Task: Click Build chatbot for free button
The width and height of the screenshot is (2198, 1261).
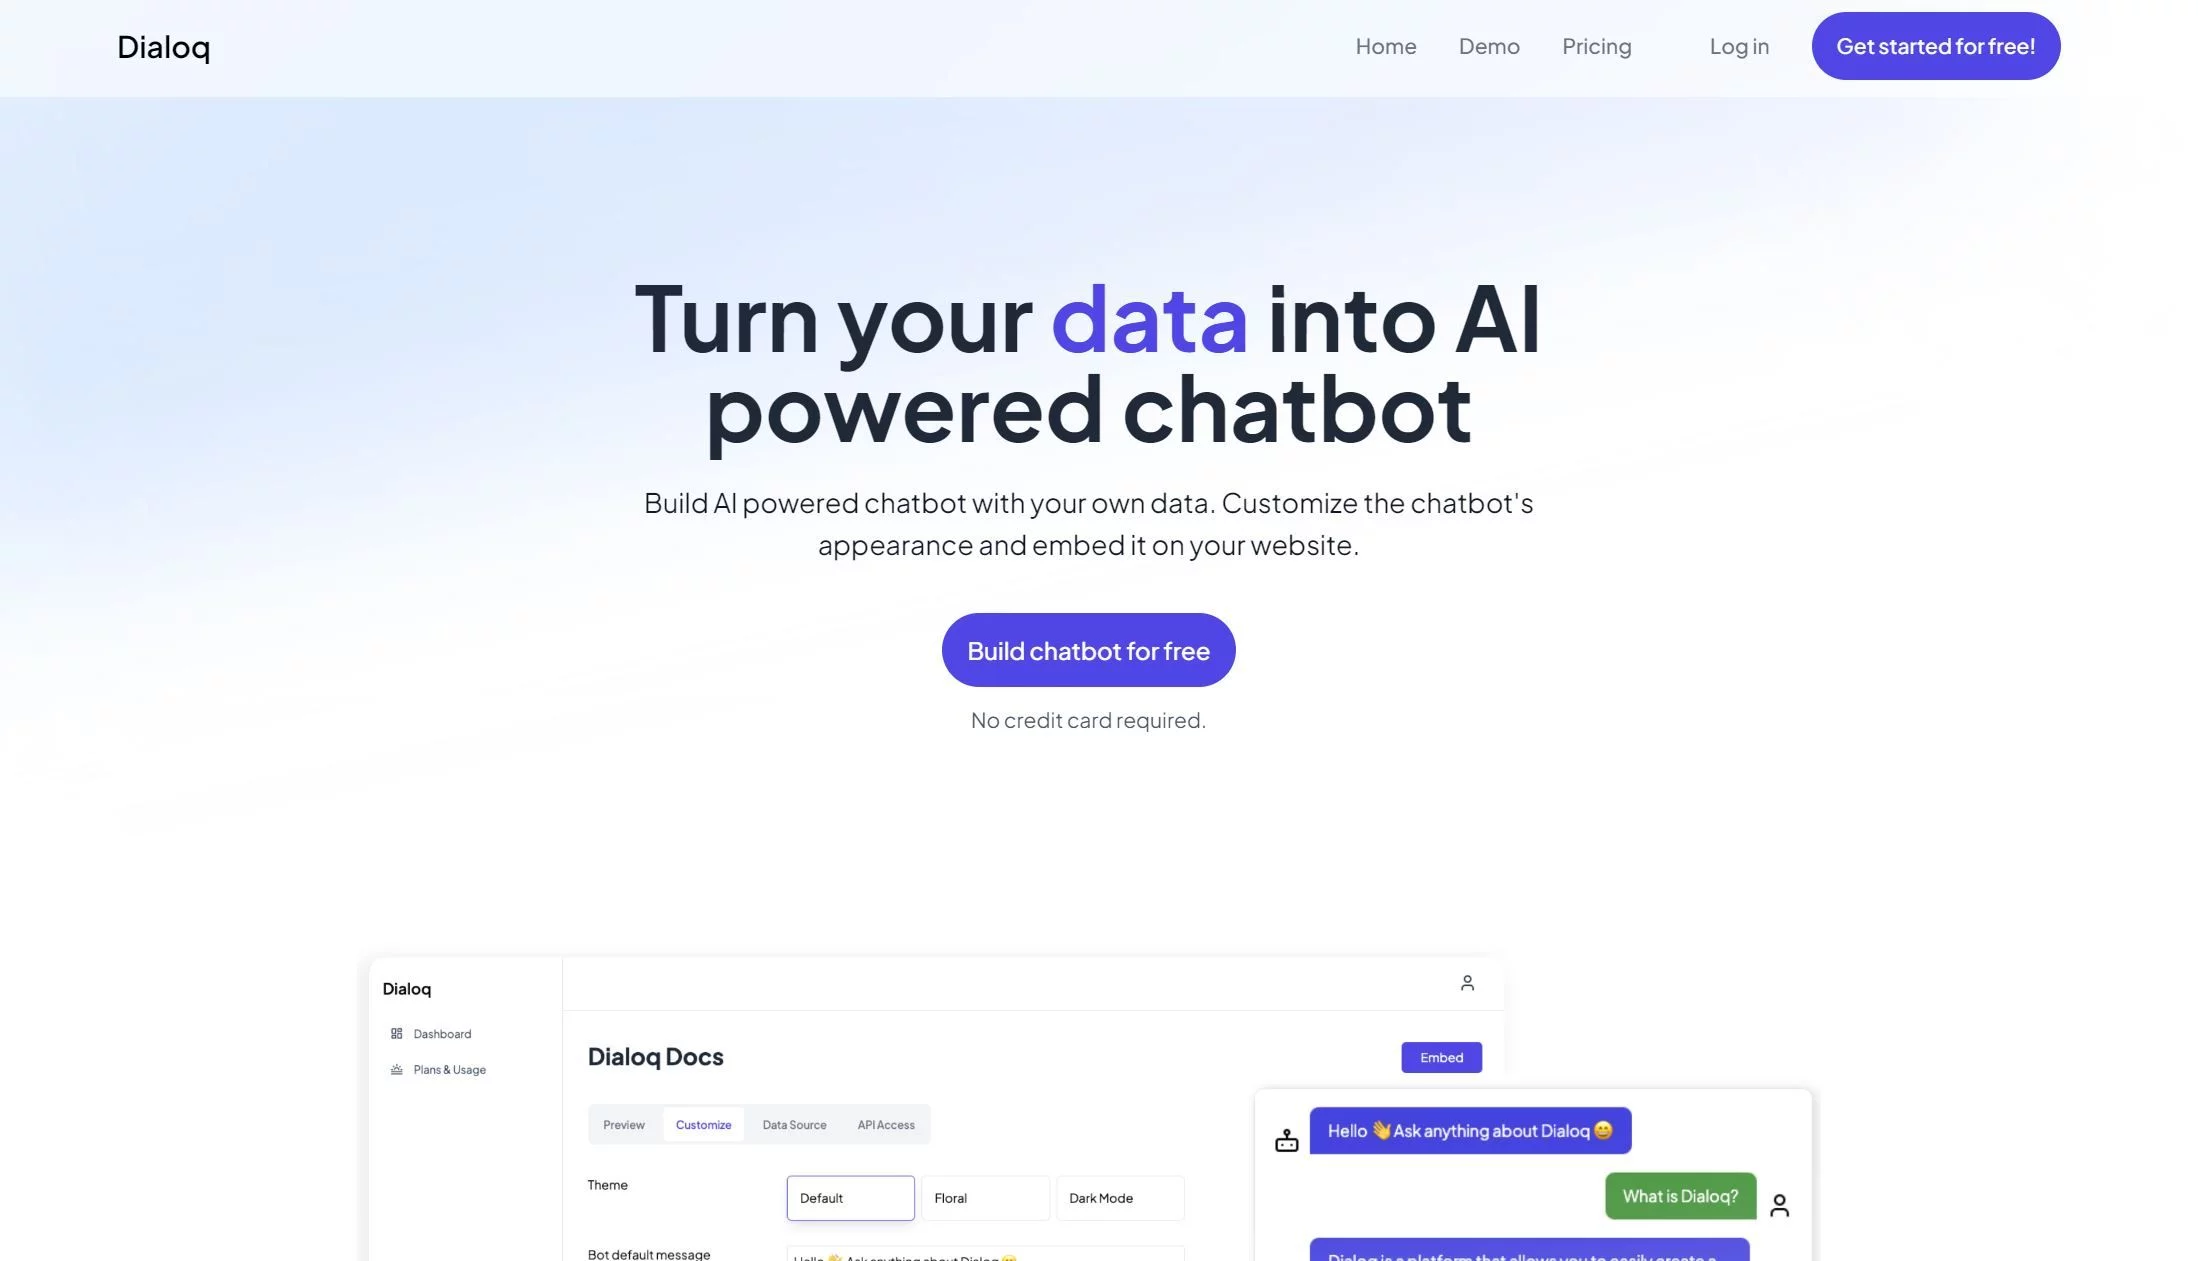Action: [1087, 649]
